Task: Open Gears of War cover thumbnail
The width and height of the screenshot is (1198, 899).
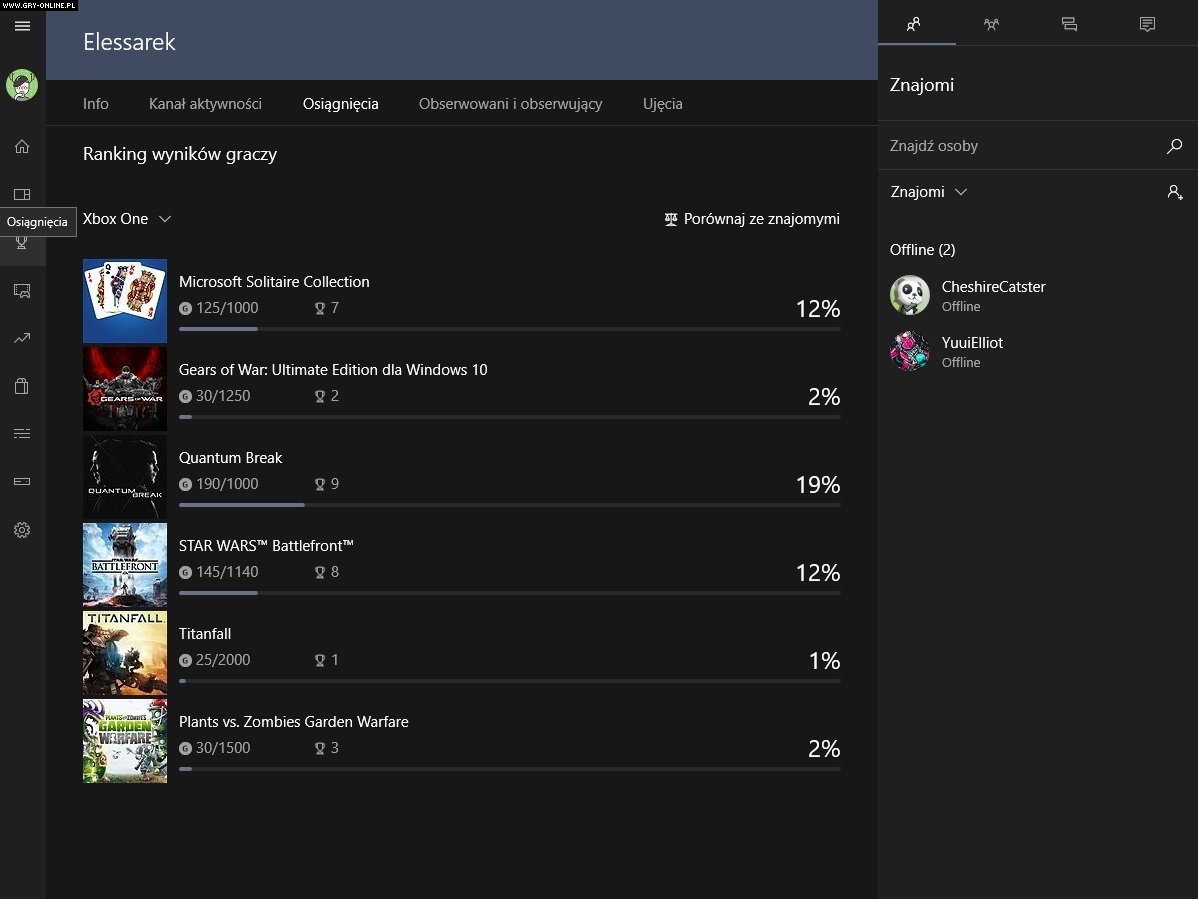Action: (x=125, y=389)
